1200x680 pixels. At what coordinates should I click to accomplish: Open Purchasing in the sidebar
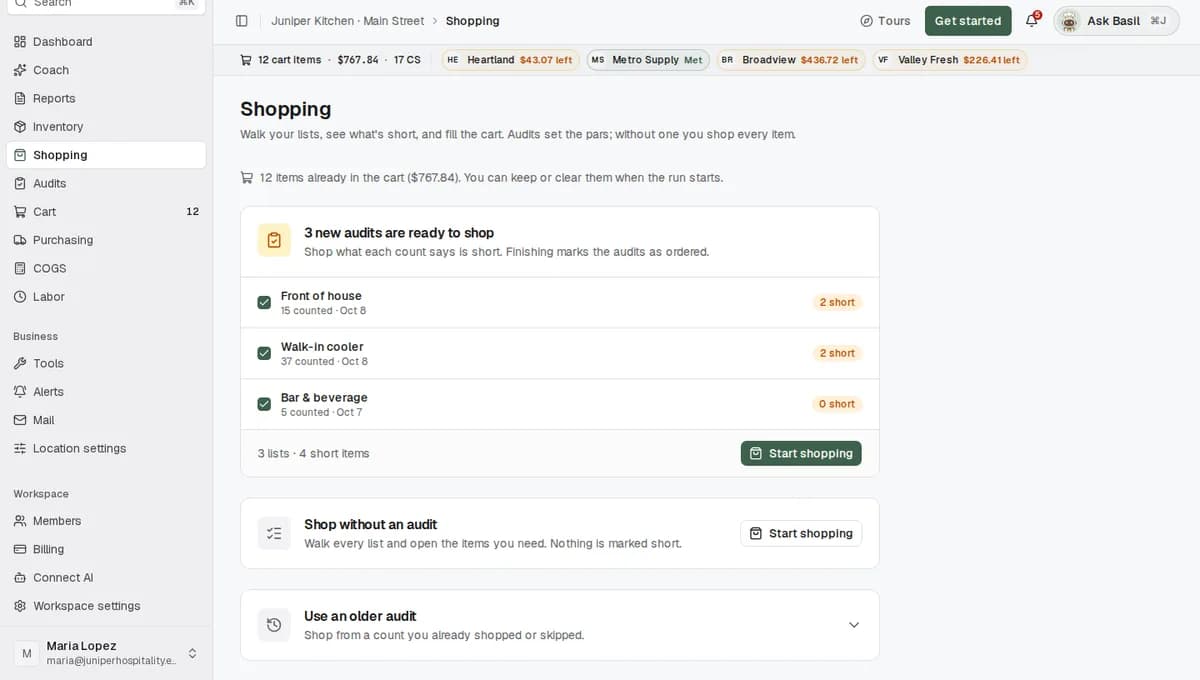coord(106,240)
